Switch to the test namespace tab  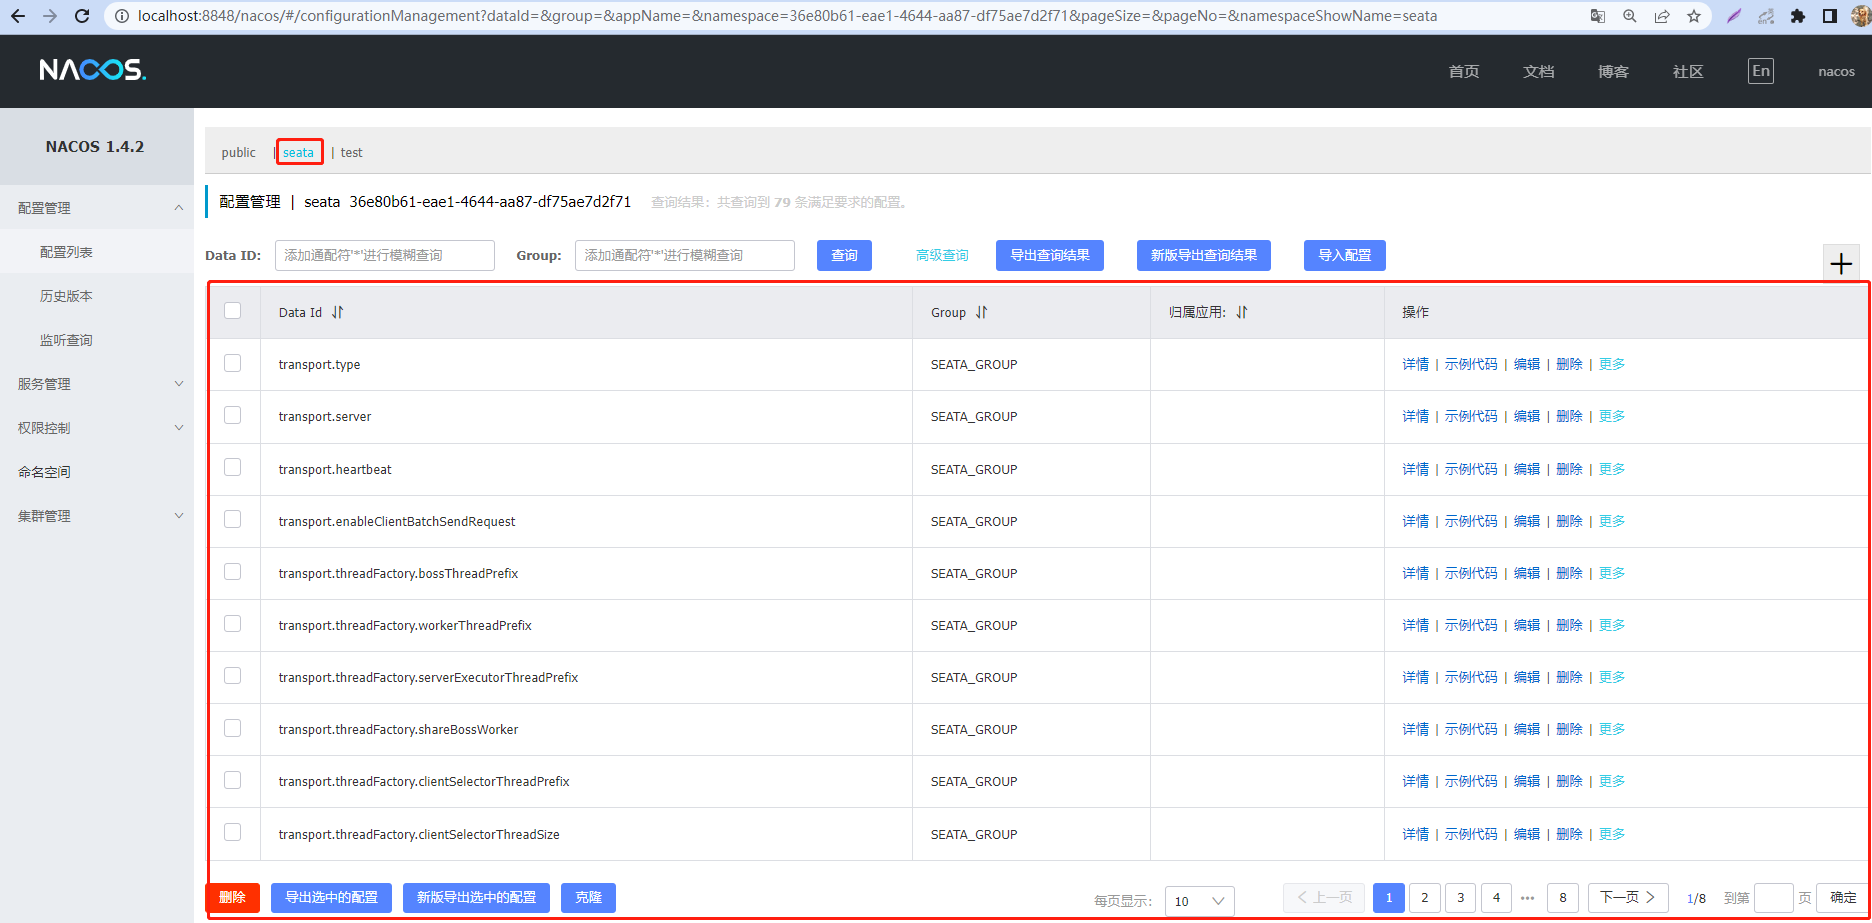(x=351, y=153)
